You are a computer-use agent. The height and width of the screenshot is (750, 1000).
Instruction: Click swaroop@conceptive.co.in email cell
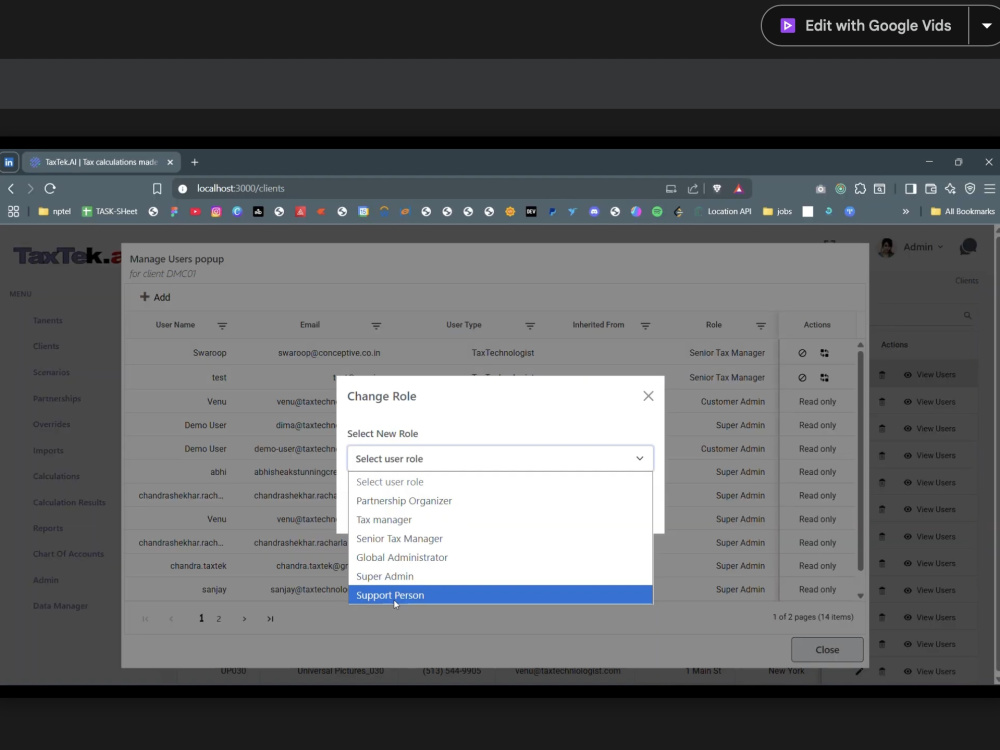(329, 353)
